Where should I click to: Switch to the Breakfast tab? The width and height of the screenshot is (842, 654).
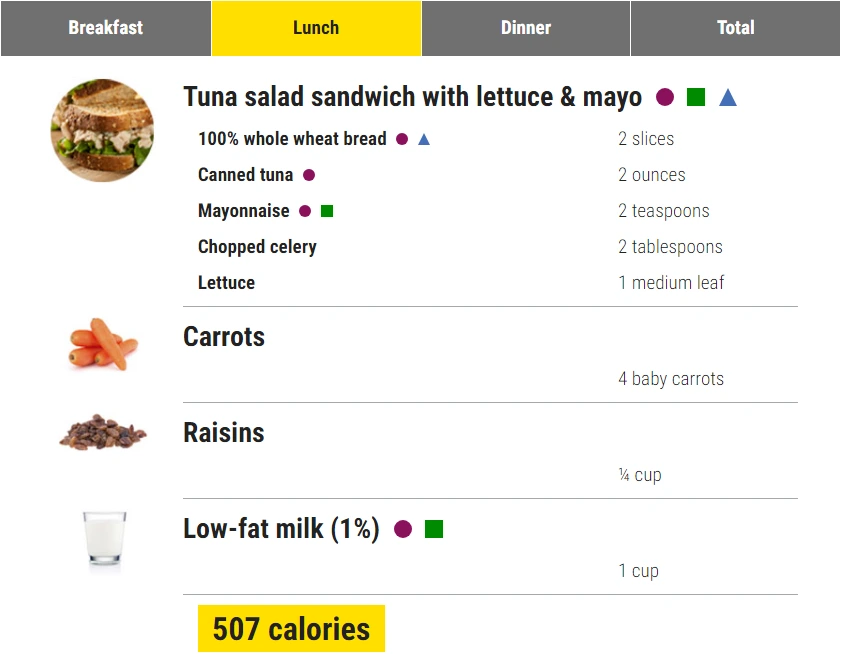pos(106,28)
